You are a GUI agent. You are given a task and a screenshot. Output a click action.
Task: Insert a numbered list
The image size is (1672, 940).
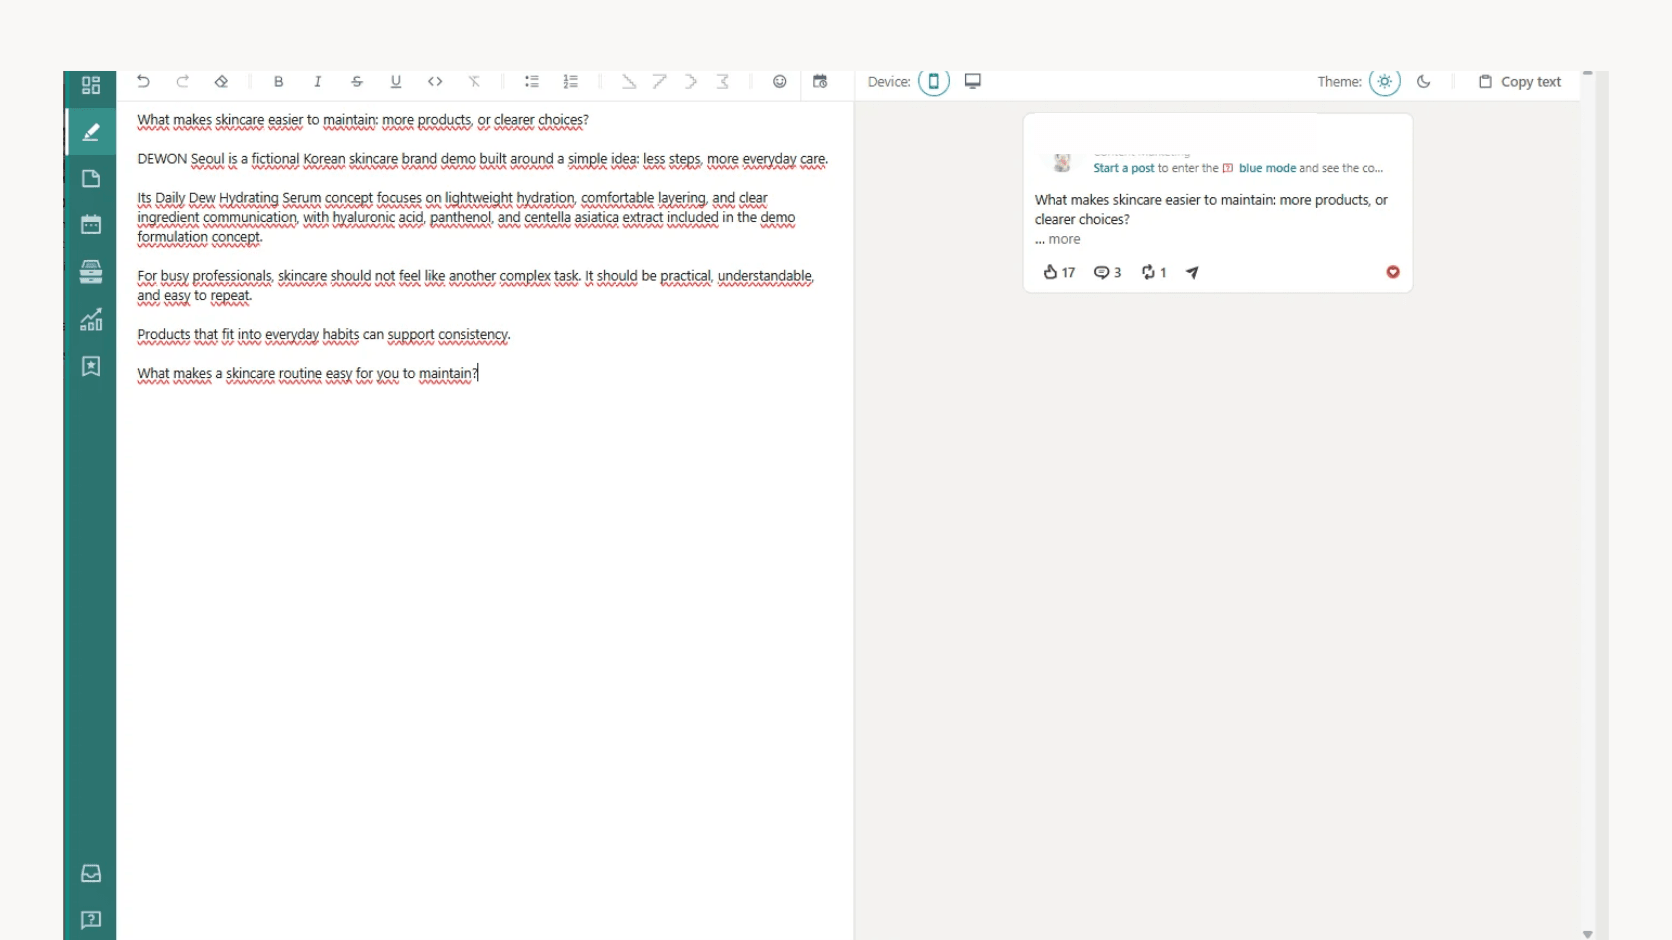[x=571, y=82]
